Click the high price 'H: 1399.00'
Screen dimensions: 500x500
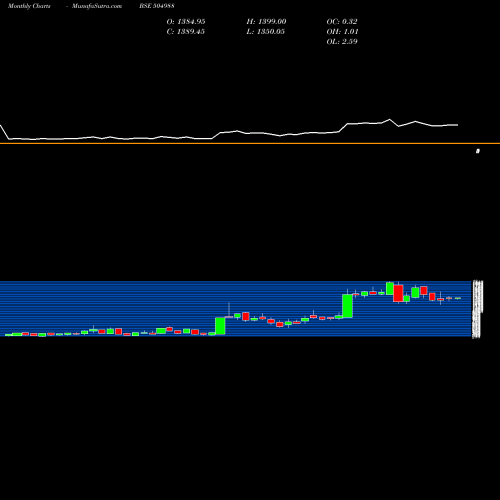(x=266, y=21)
